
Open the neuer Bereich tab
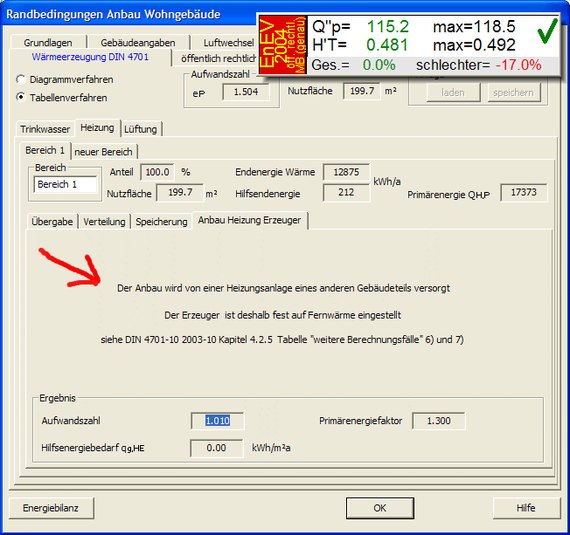pos(104,152)
